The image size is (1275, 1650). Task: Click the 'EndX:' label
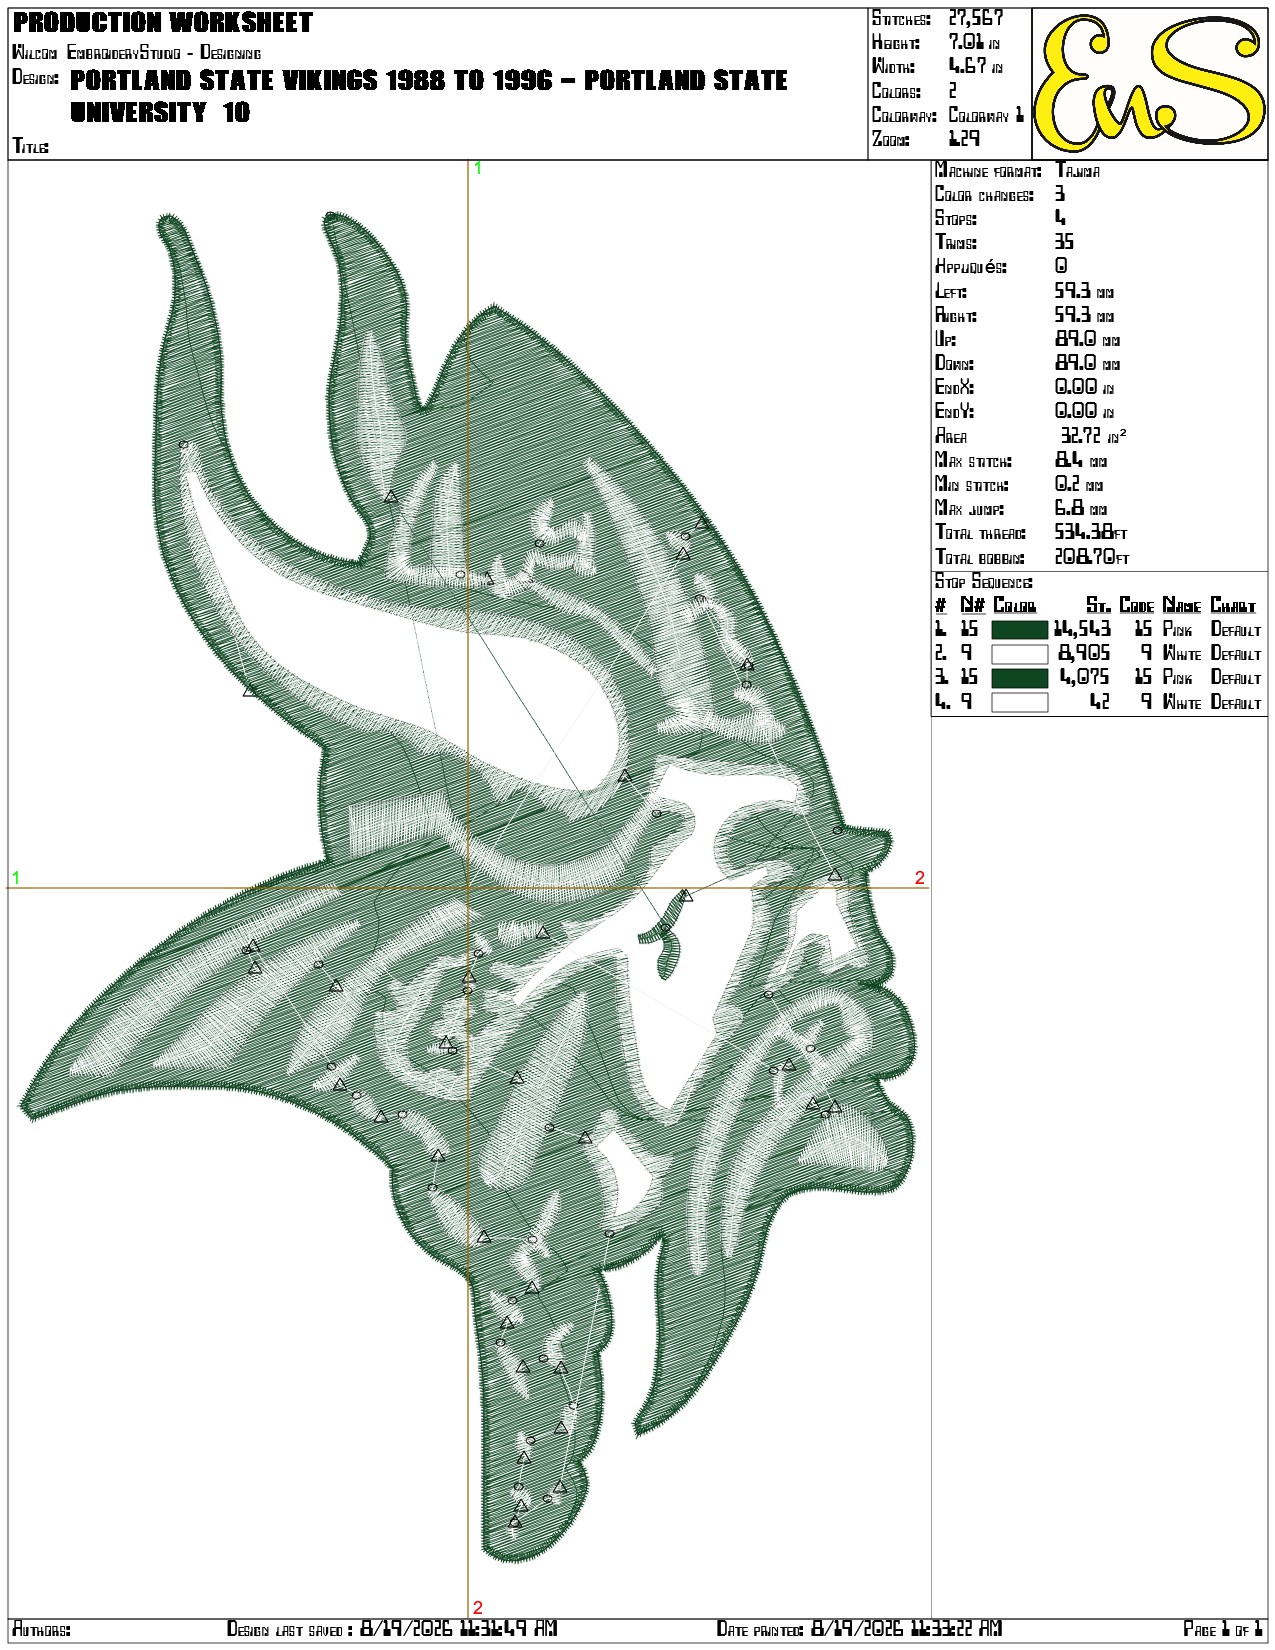coord(954,387)
